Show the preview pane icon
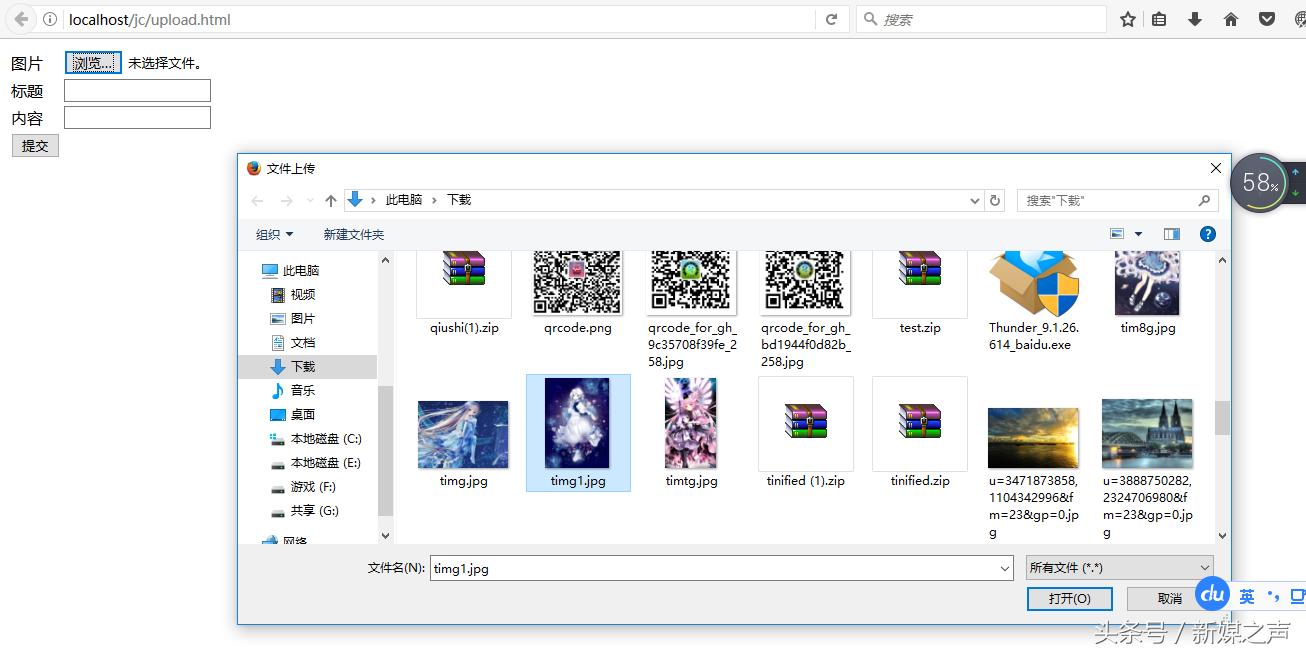1306x654 pixels. pos(1171,233)
